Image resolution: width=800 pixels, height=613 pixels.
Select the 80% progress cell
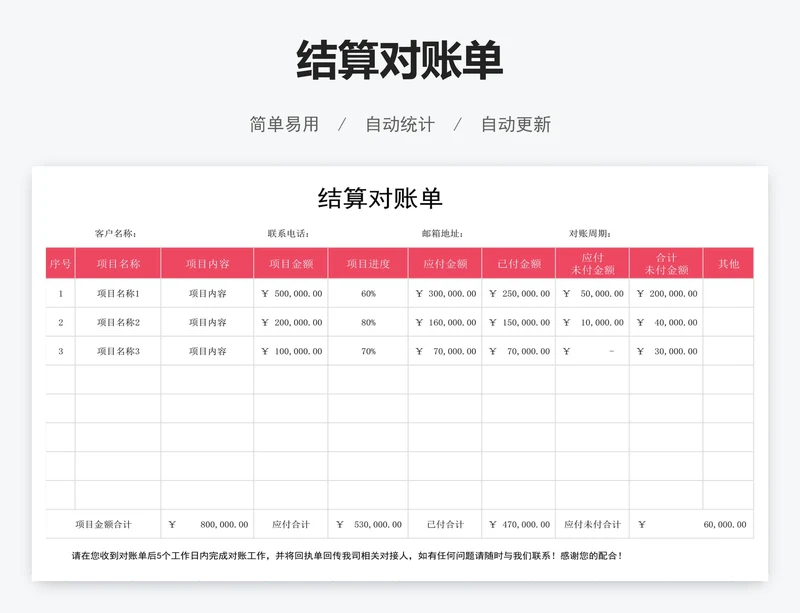(x=368, y=322)
